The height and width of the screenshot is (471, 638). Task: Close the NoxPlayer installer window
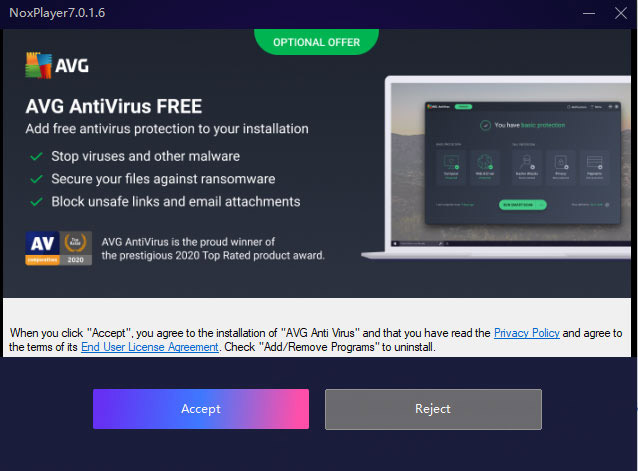621,13
